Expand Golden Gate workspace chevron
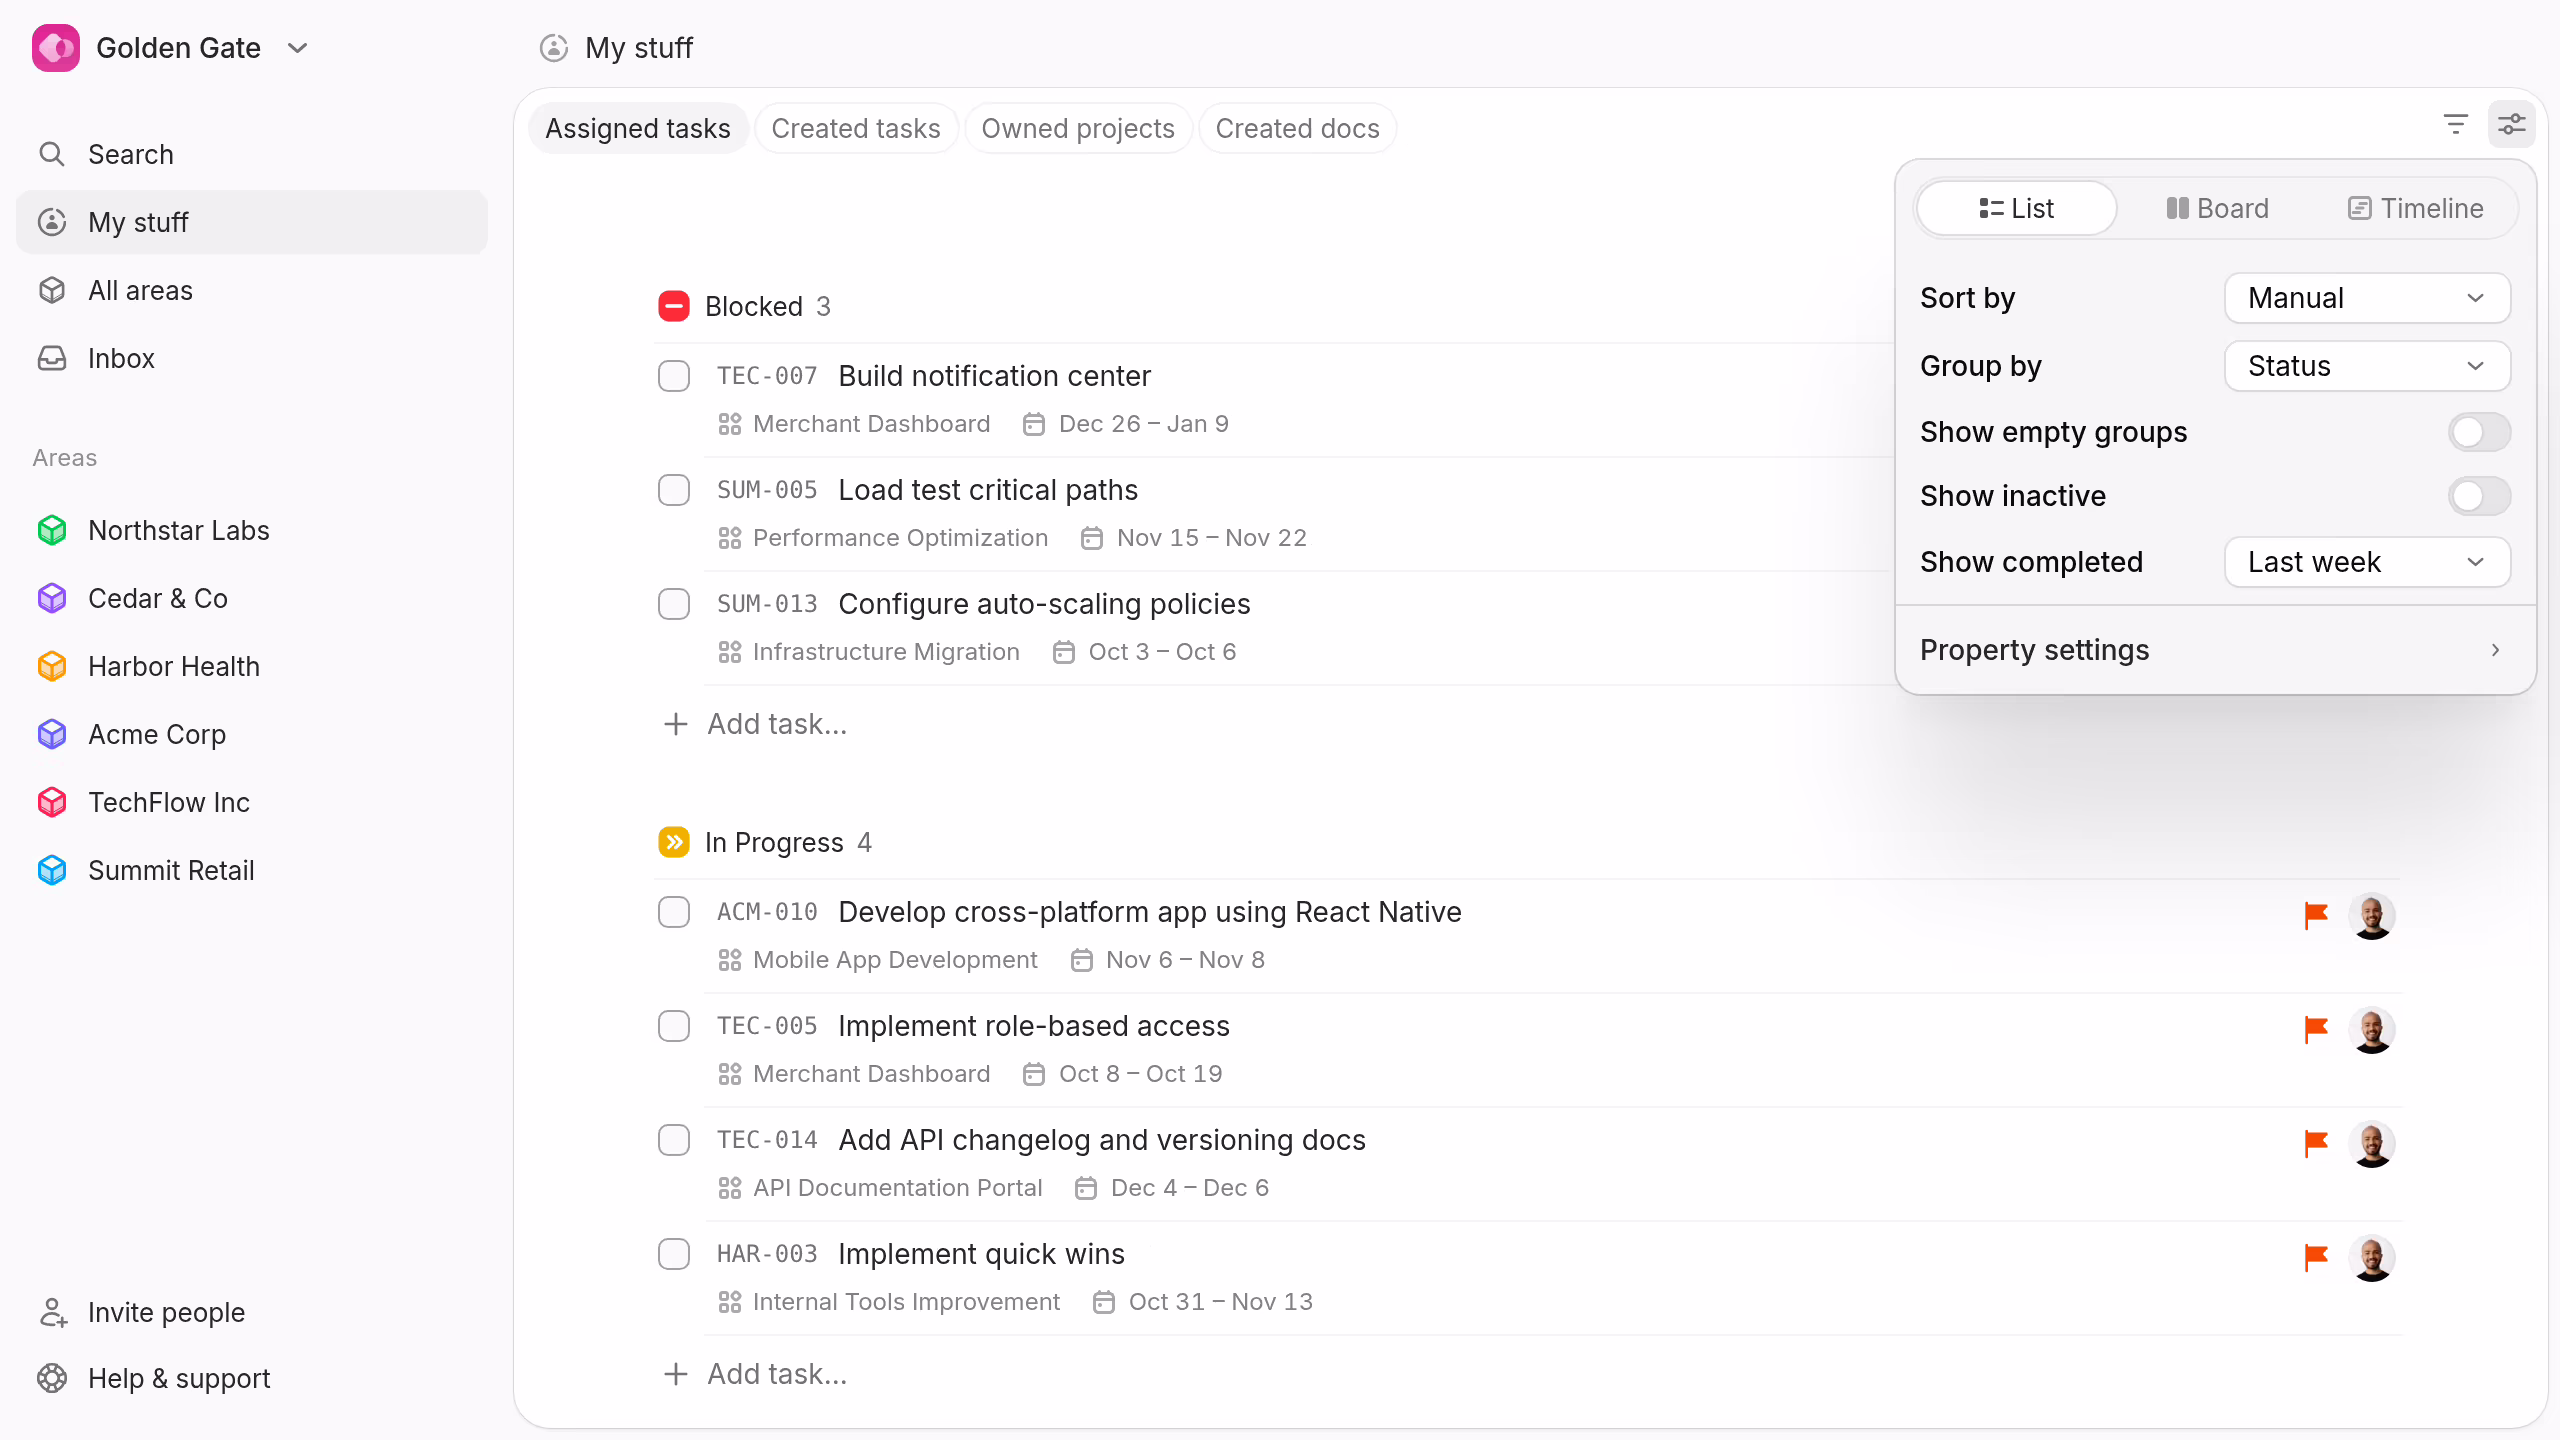This screenshot has width=2560, height=1440. coord(297,48)
